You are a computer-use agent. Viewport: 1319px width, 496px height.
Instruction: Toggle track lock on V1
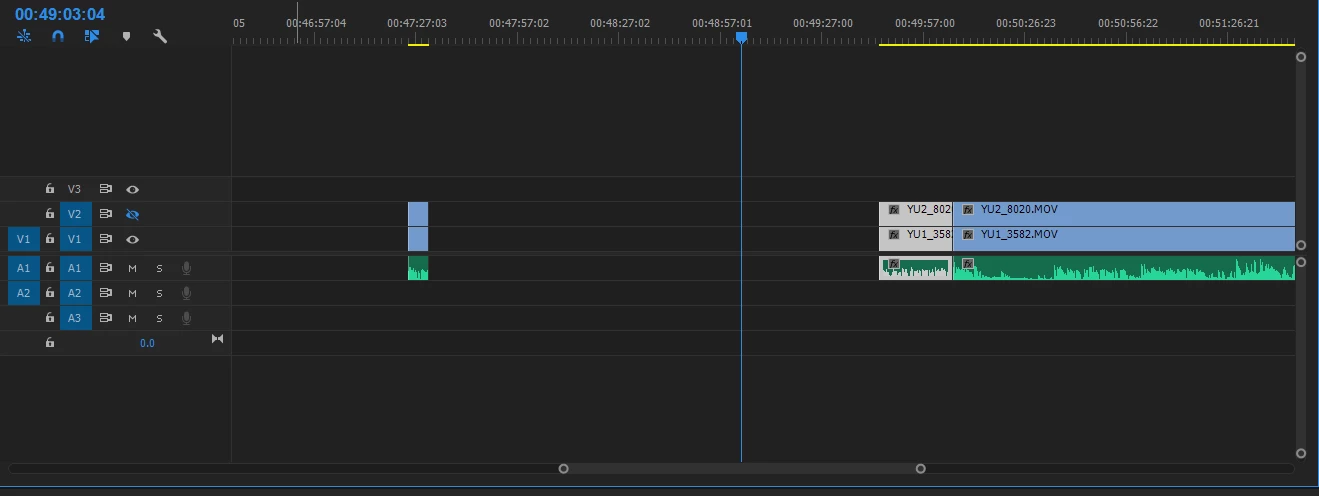49,239
